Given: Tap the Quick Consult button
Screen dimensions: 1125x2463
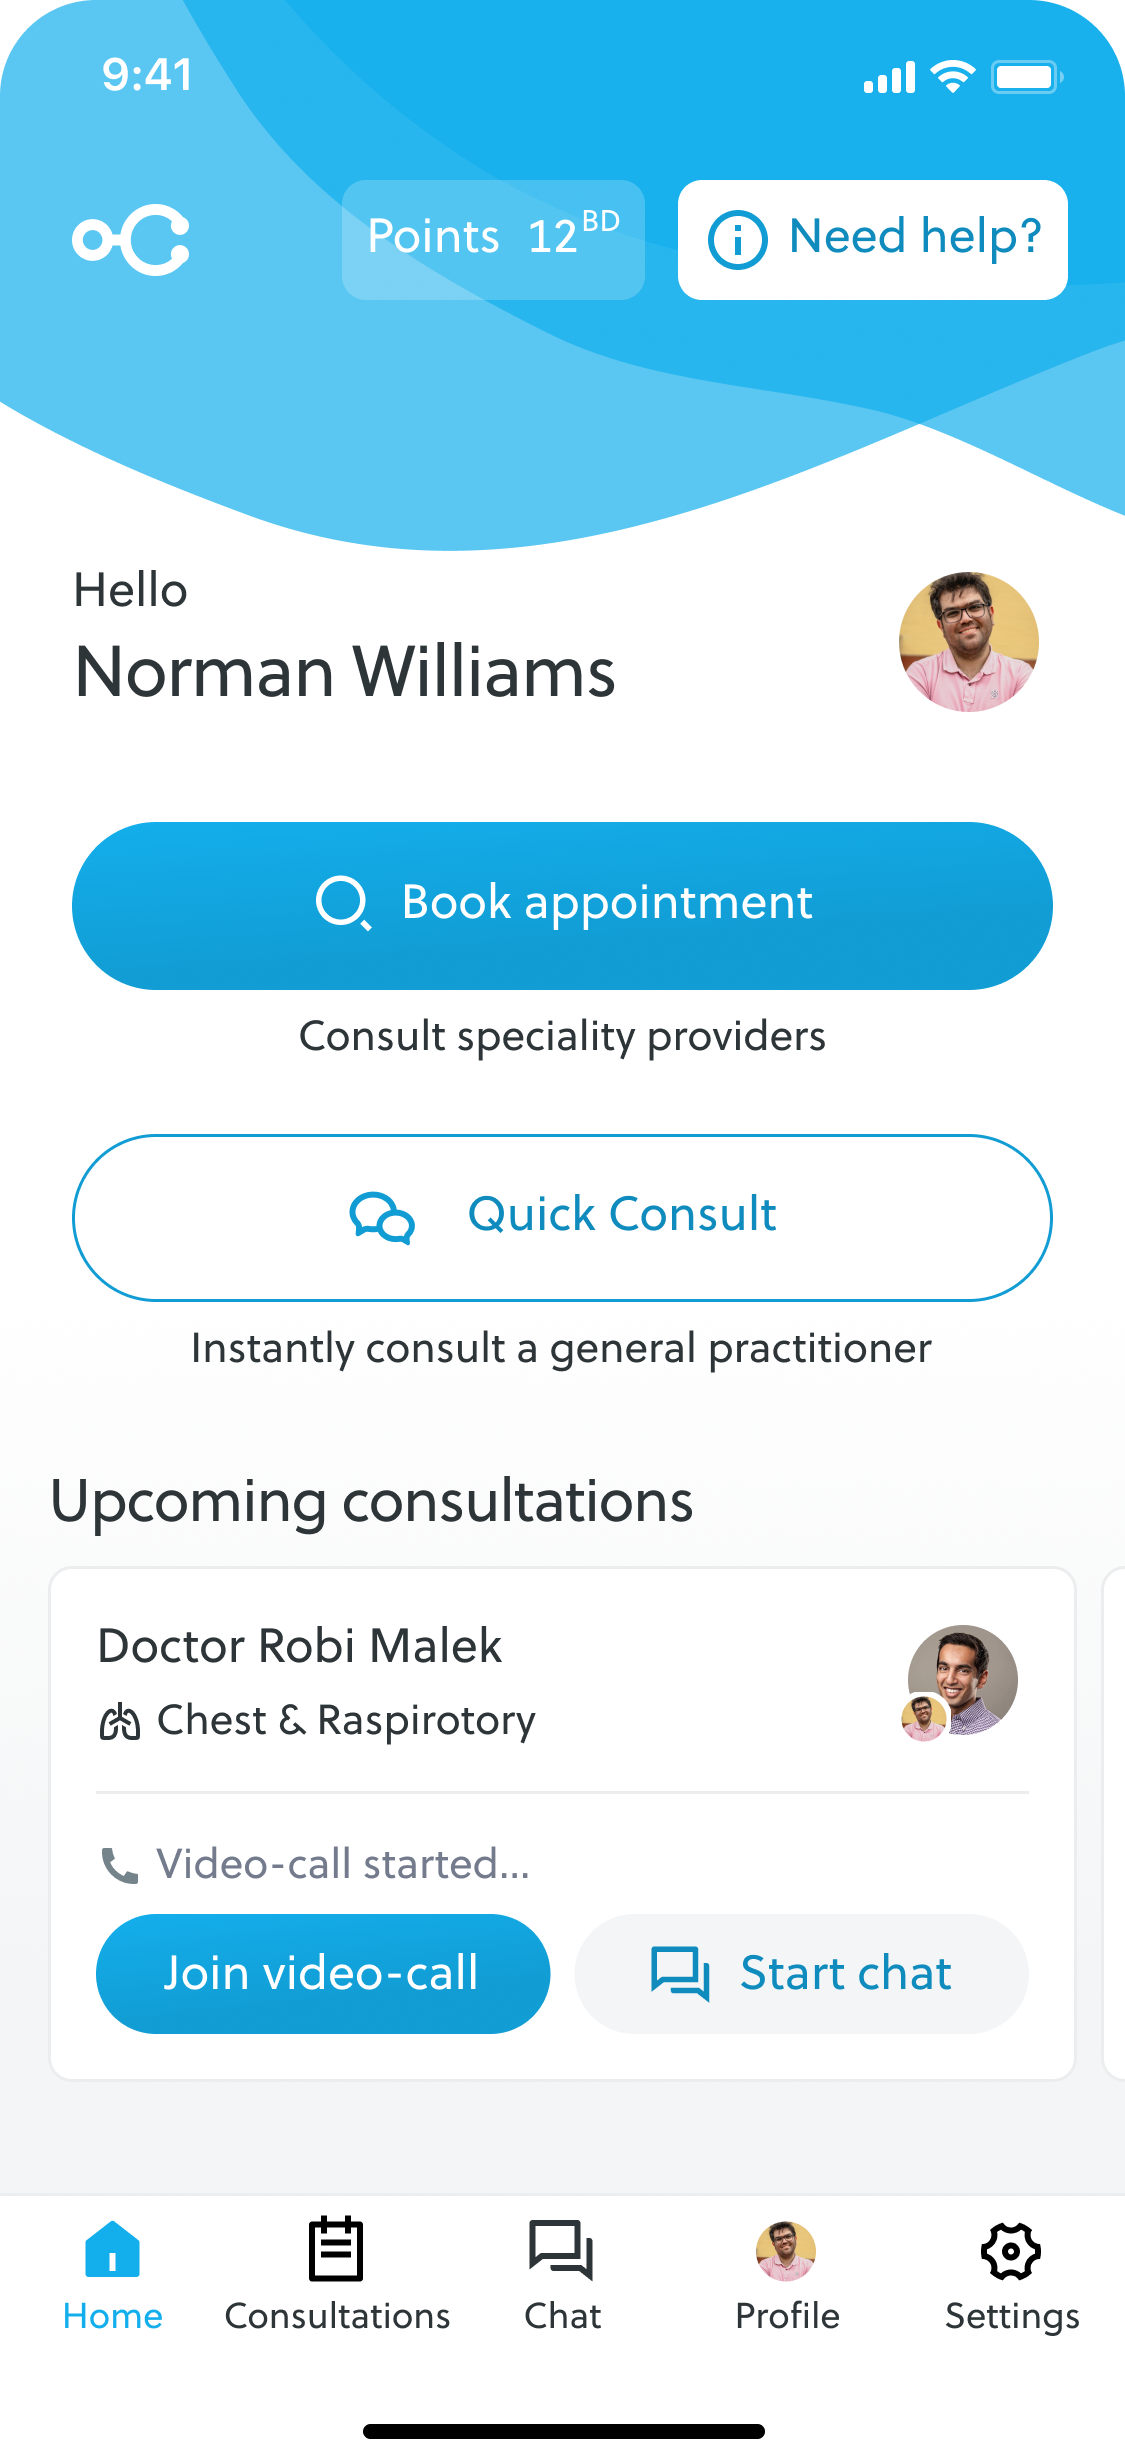Looking at the screenshot, I should tap(562, 1216).
